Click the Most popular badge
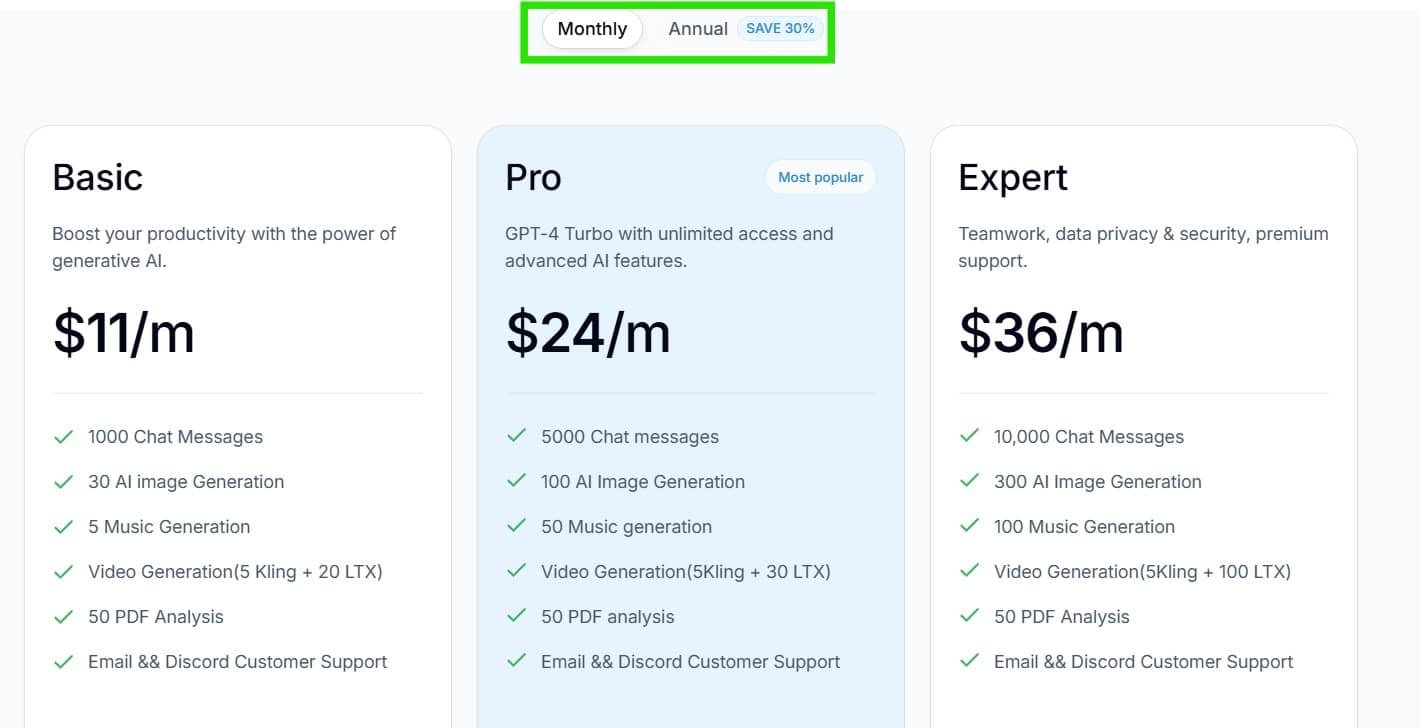Screen dimensions: 1420x728 coord(820,177)
